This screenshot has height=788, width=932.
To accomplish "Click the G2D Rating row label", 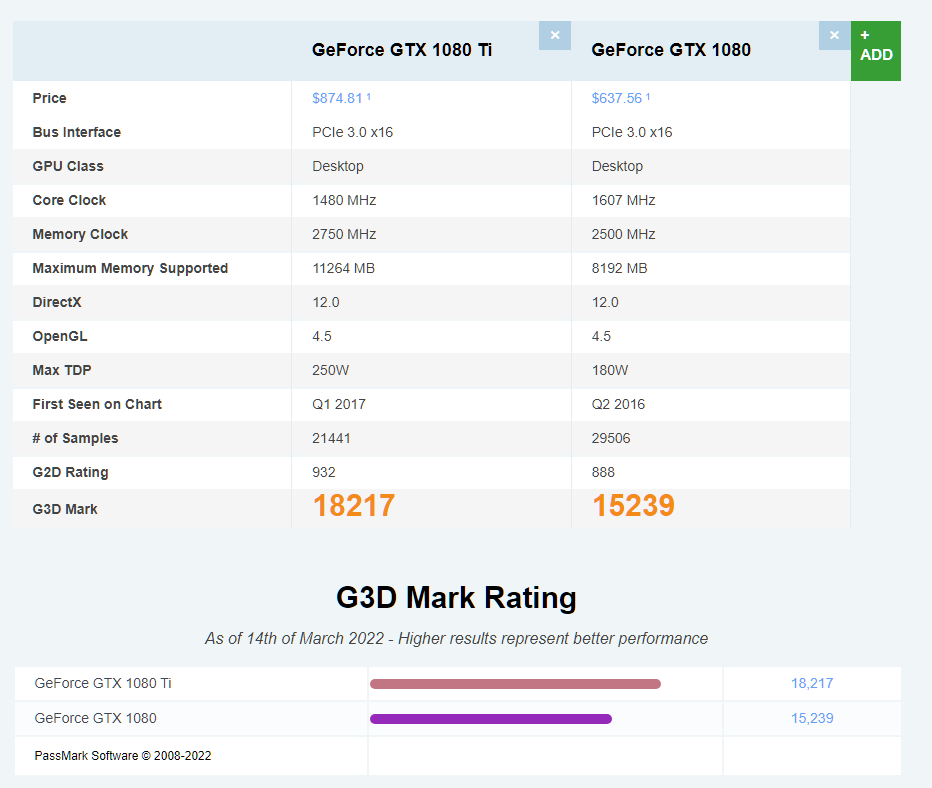I will point(70,472).
